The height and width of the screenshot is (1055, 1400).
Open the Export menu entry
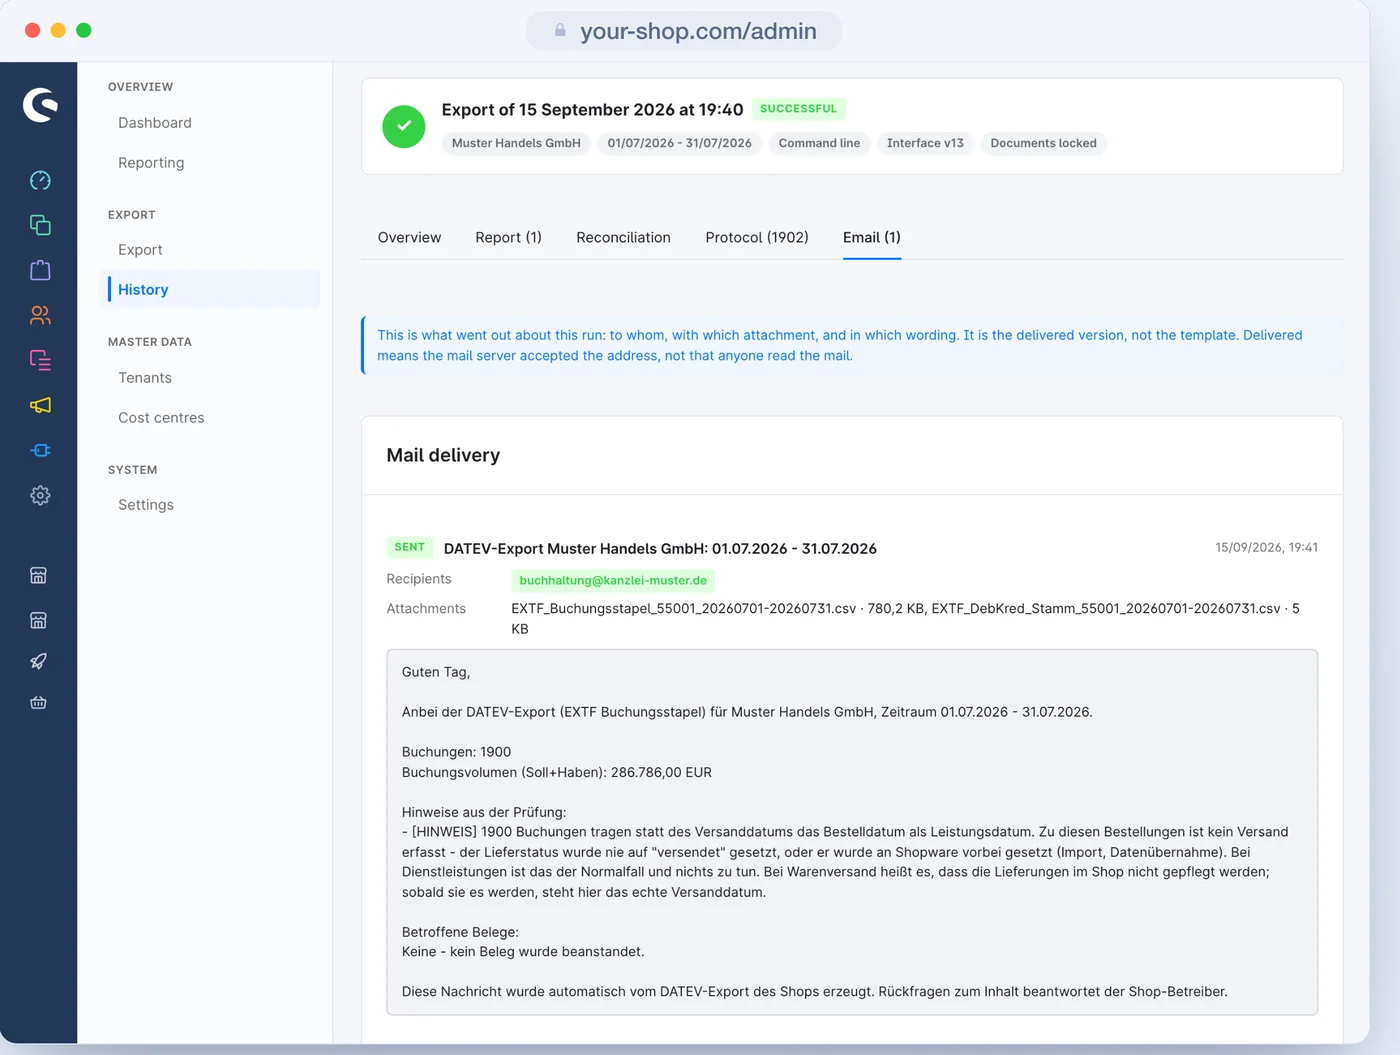[140, 249]
